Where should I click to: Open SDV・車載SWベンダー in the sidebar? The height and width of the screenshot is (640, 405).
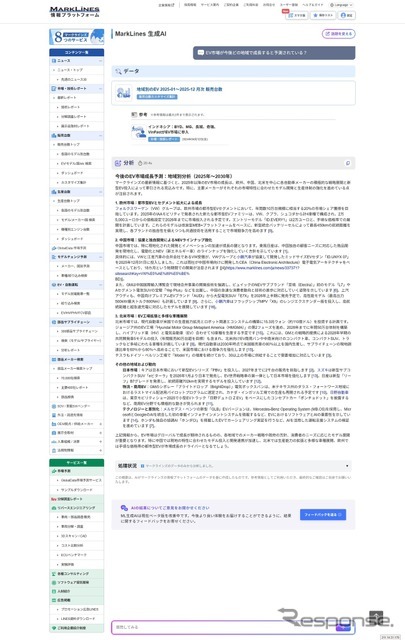coord(73,406)
